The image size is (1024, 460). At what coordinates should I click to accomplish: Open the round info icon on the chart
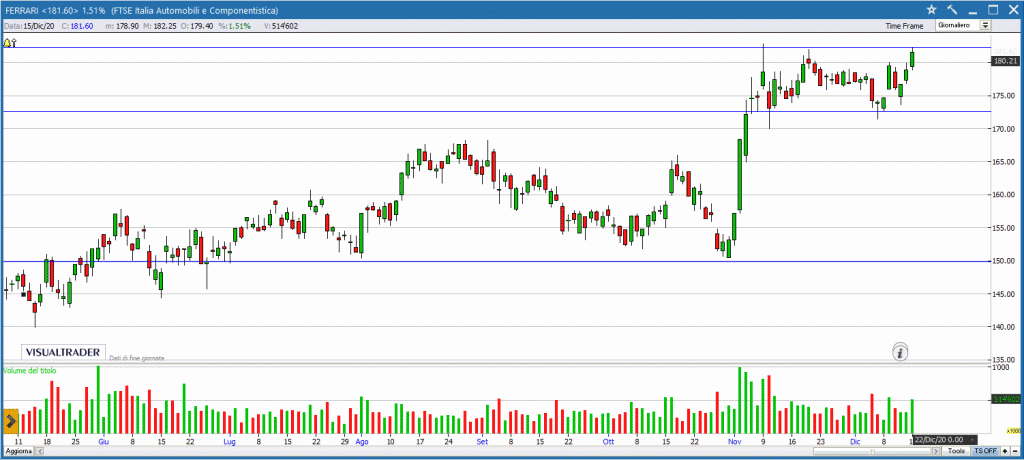(x=901, y=352)
